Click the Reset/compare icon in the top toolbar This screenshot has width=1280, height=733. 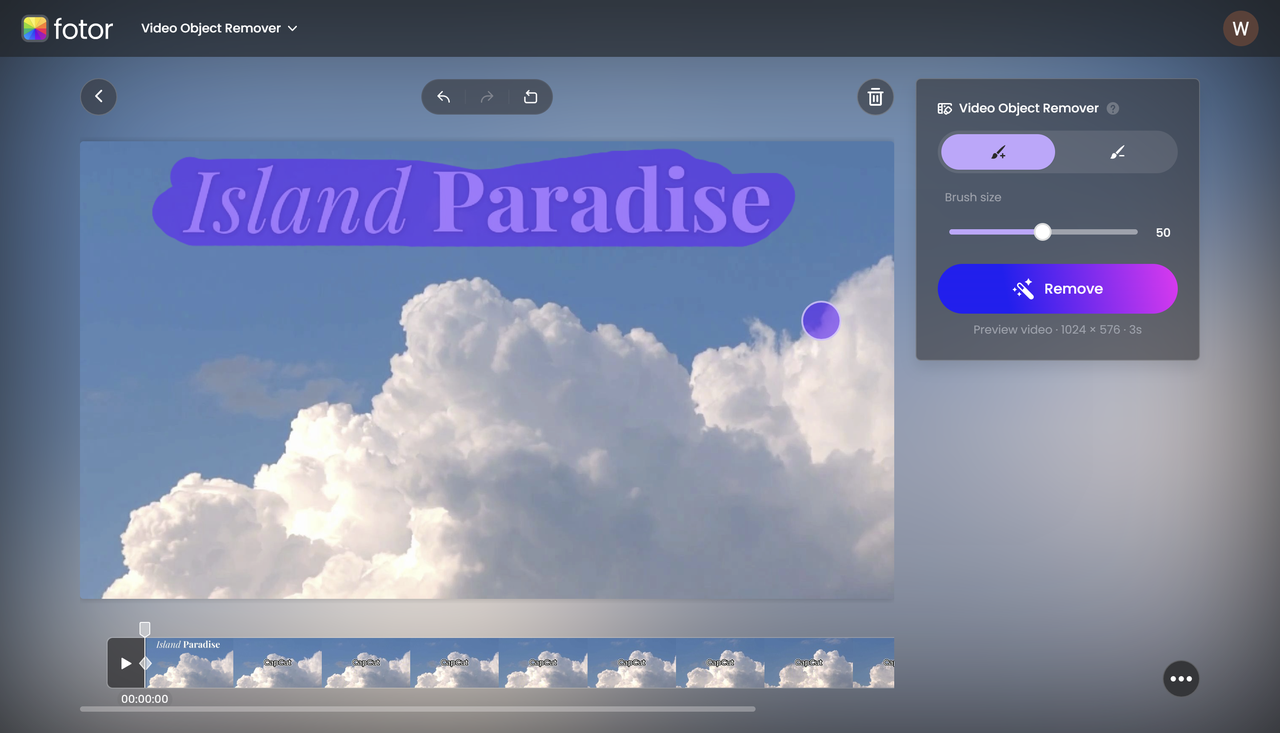pyautogui.click(x=530, y=96)
